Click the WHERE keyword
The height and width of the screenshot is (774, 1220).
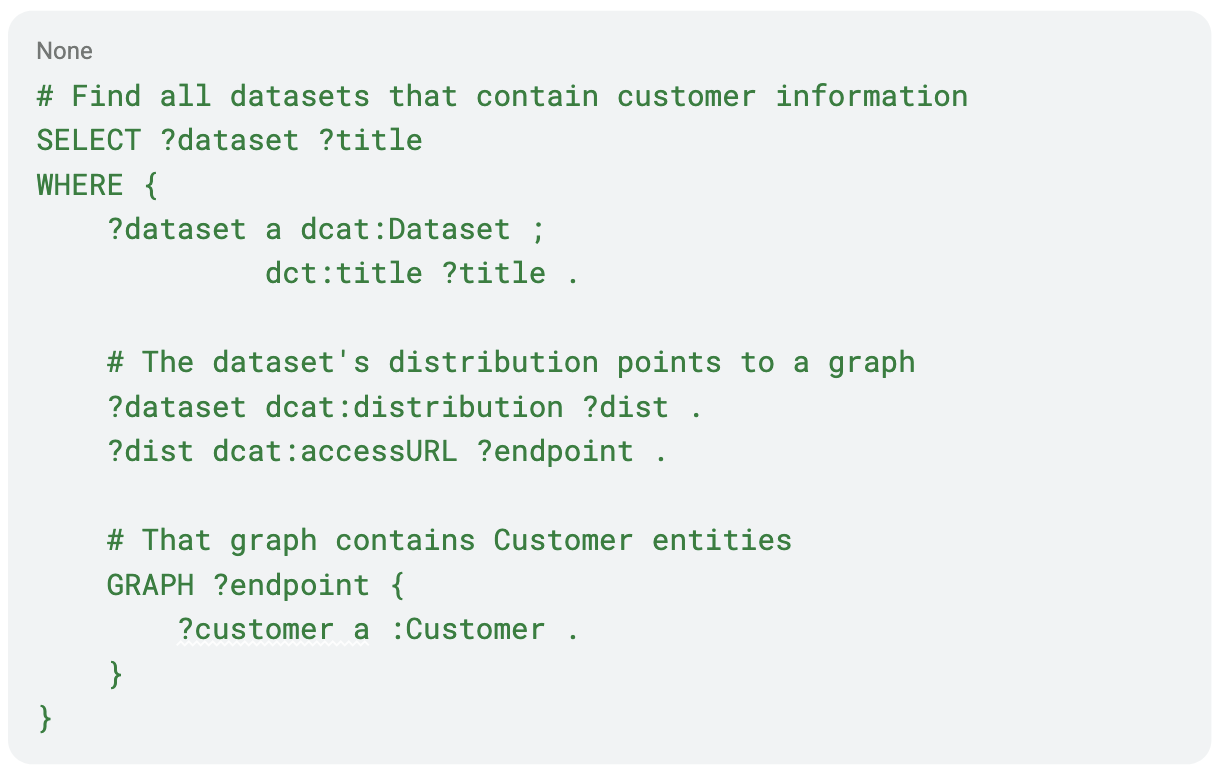(80, 185)
